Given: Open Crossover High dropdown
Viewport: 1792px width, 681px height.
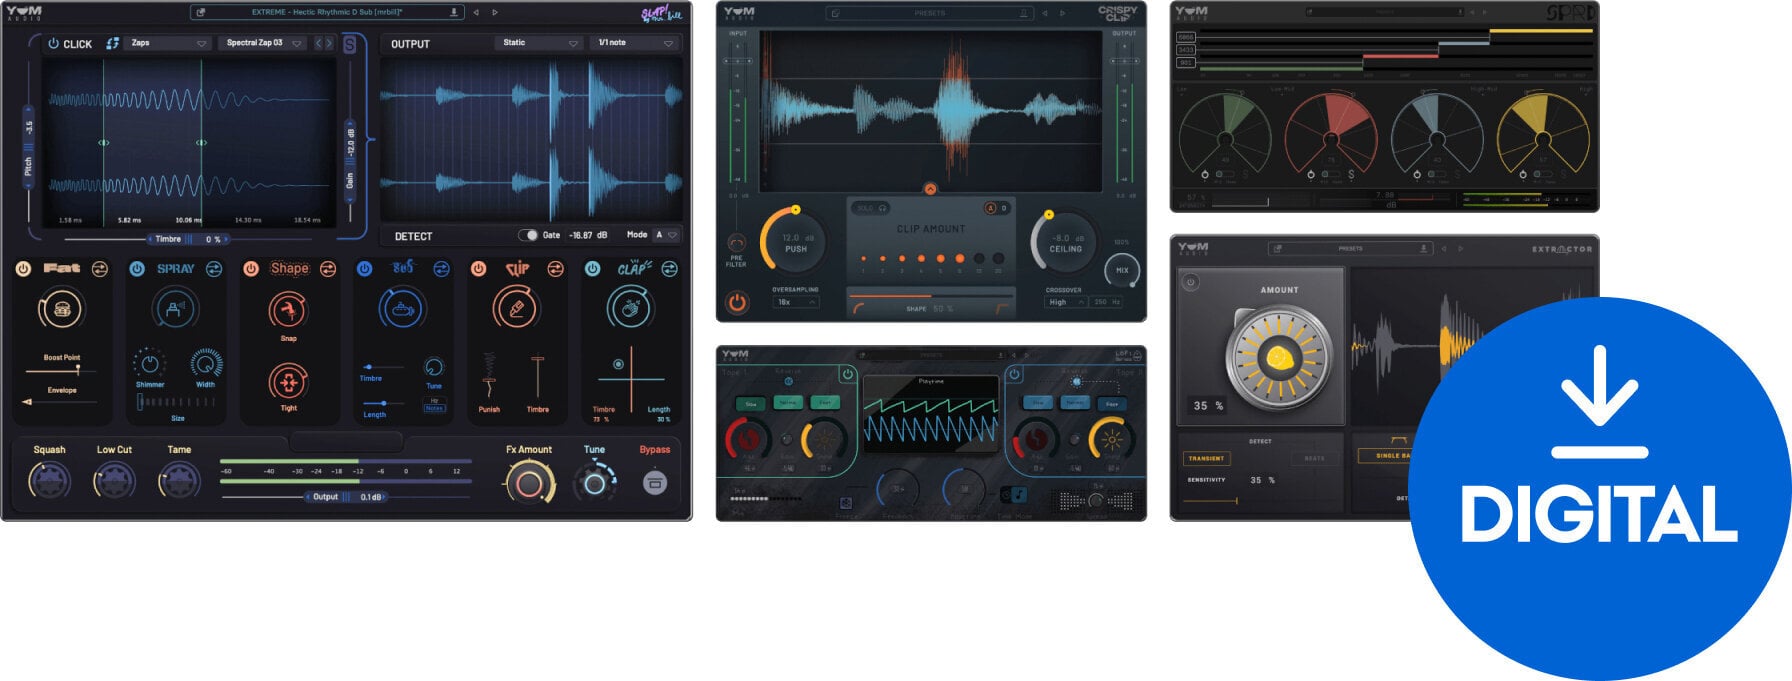Looking at the screenshot, I should [x=1065, y=302].
